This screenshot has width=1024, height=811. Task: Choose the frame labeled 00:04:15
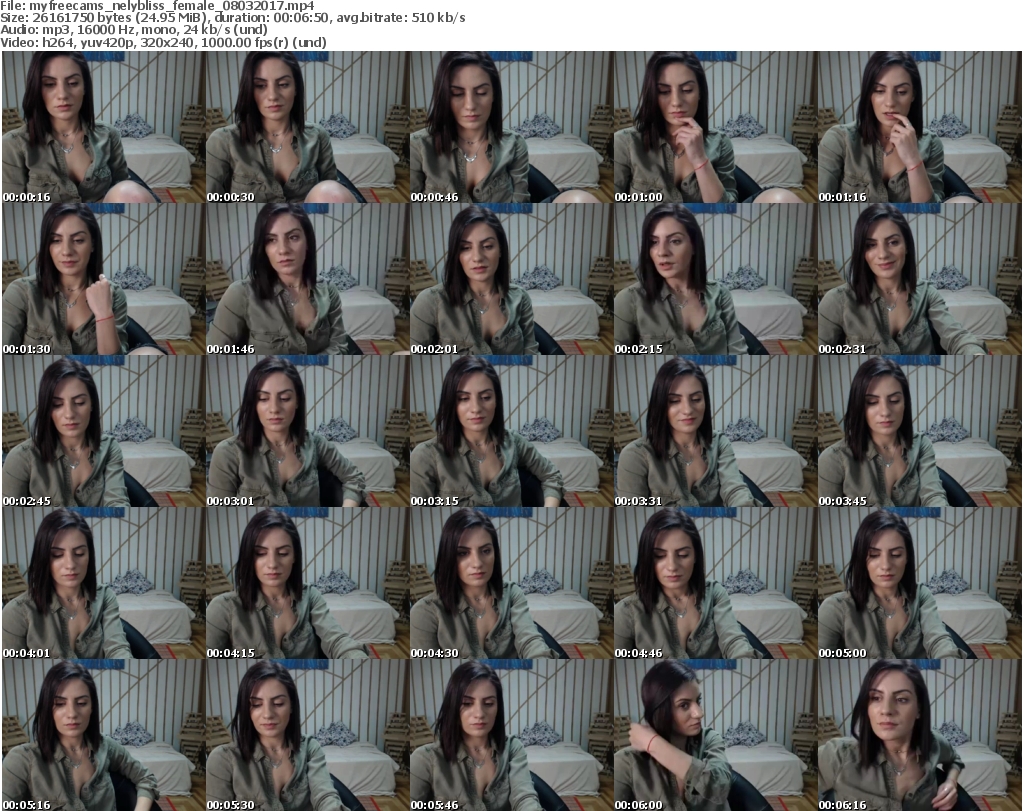(308, 584)
